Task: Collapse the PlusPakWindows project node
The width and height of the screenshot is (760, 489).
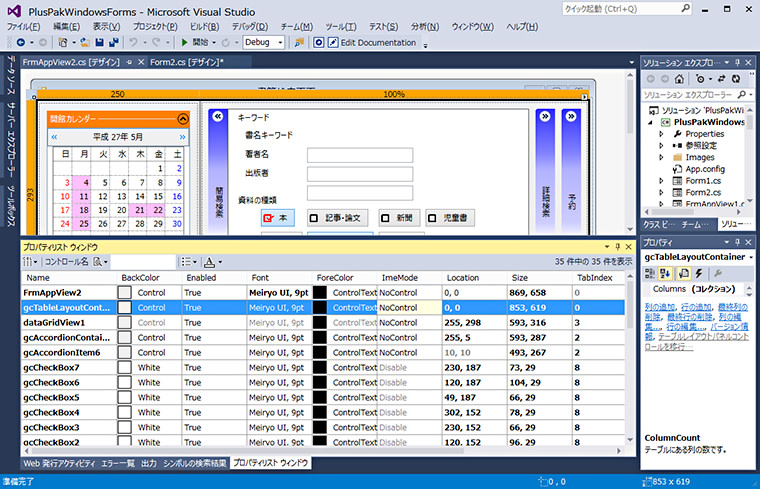Action: click(650, 122)
